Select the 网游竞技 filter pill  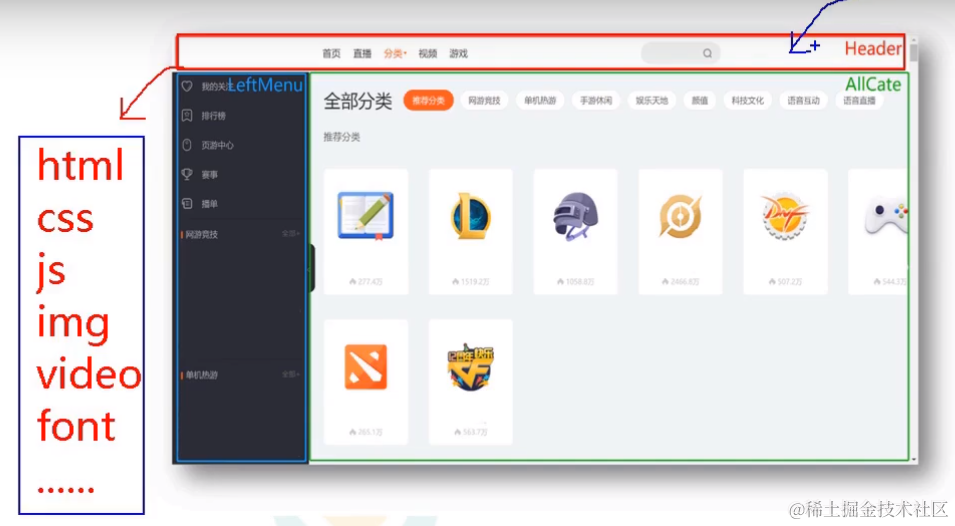(484, 100)
